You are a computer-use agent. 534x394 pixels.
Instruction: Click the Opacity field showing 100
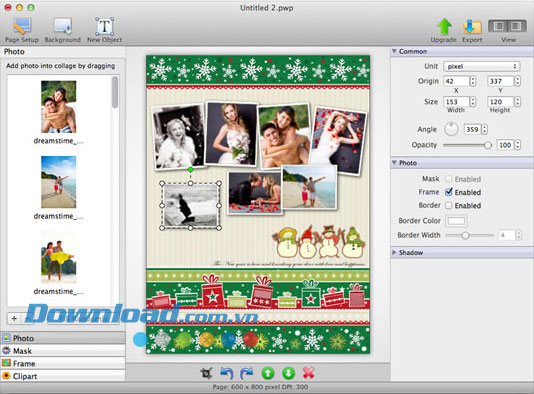[x=505, y=145]
